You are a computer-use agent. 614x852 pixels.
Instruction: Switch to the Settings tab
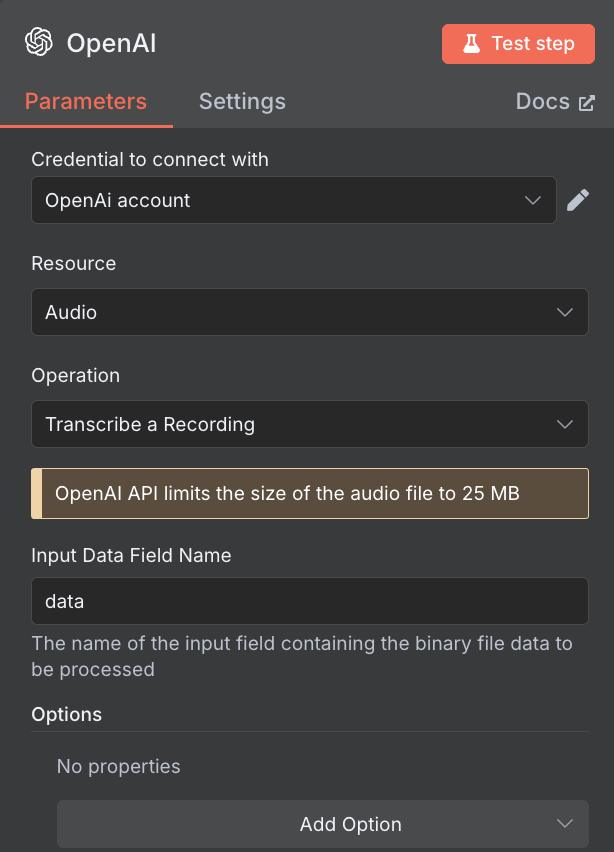tap(242, 102)
